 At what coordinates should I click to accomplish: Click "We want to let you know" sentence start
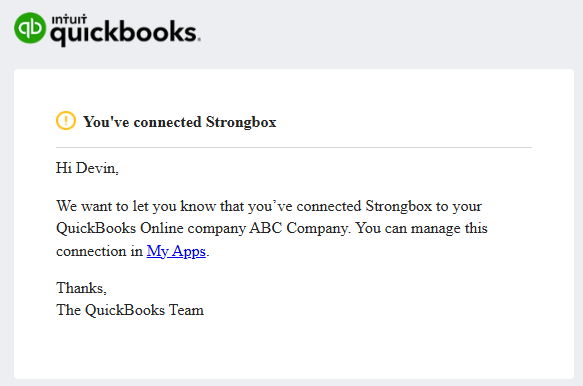coord(136,206)
